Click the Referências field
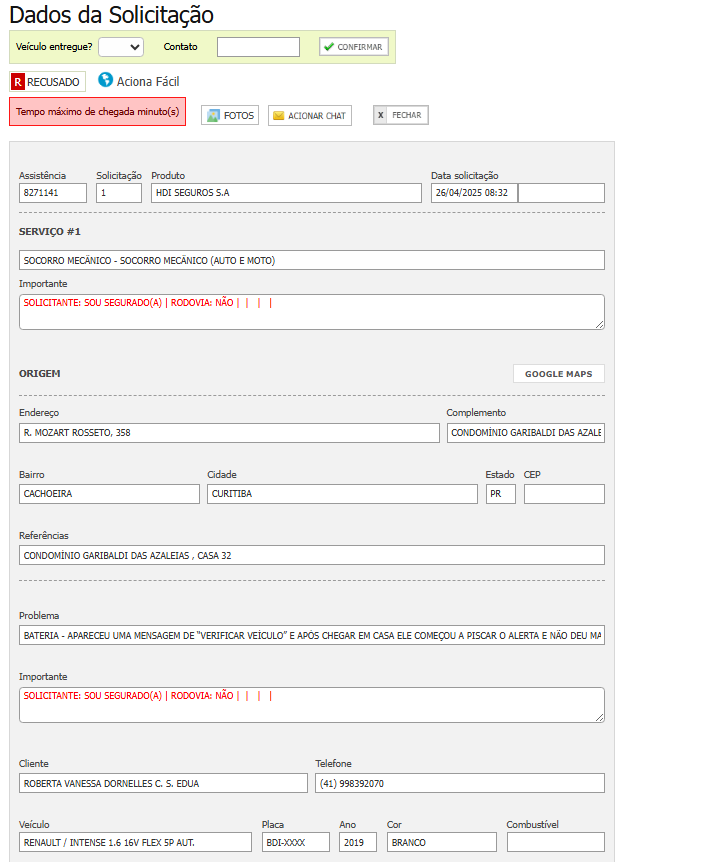This screenshot has width=716, height=862. tap(312, 555)
